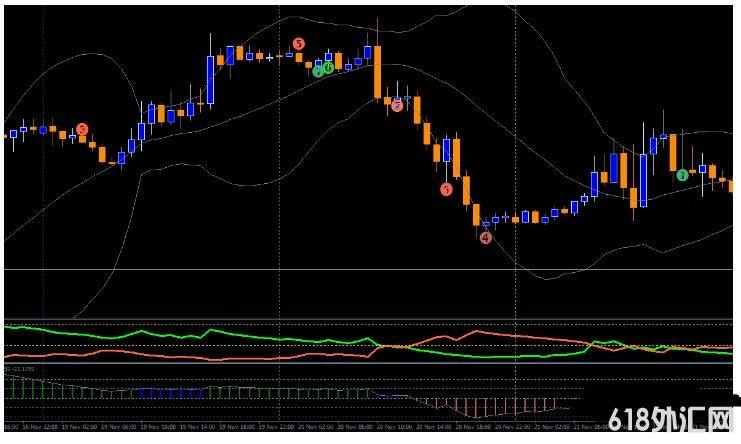Click the unnumbered green marker beside marker 6
This screenshot has width=741, height=444.
[x=319, y=71]
